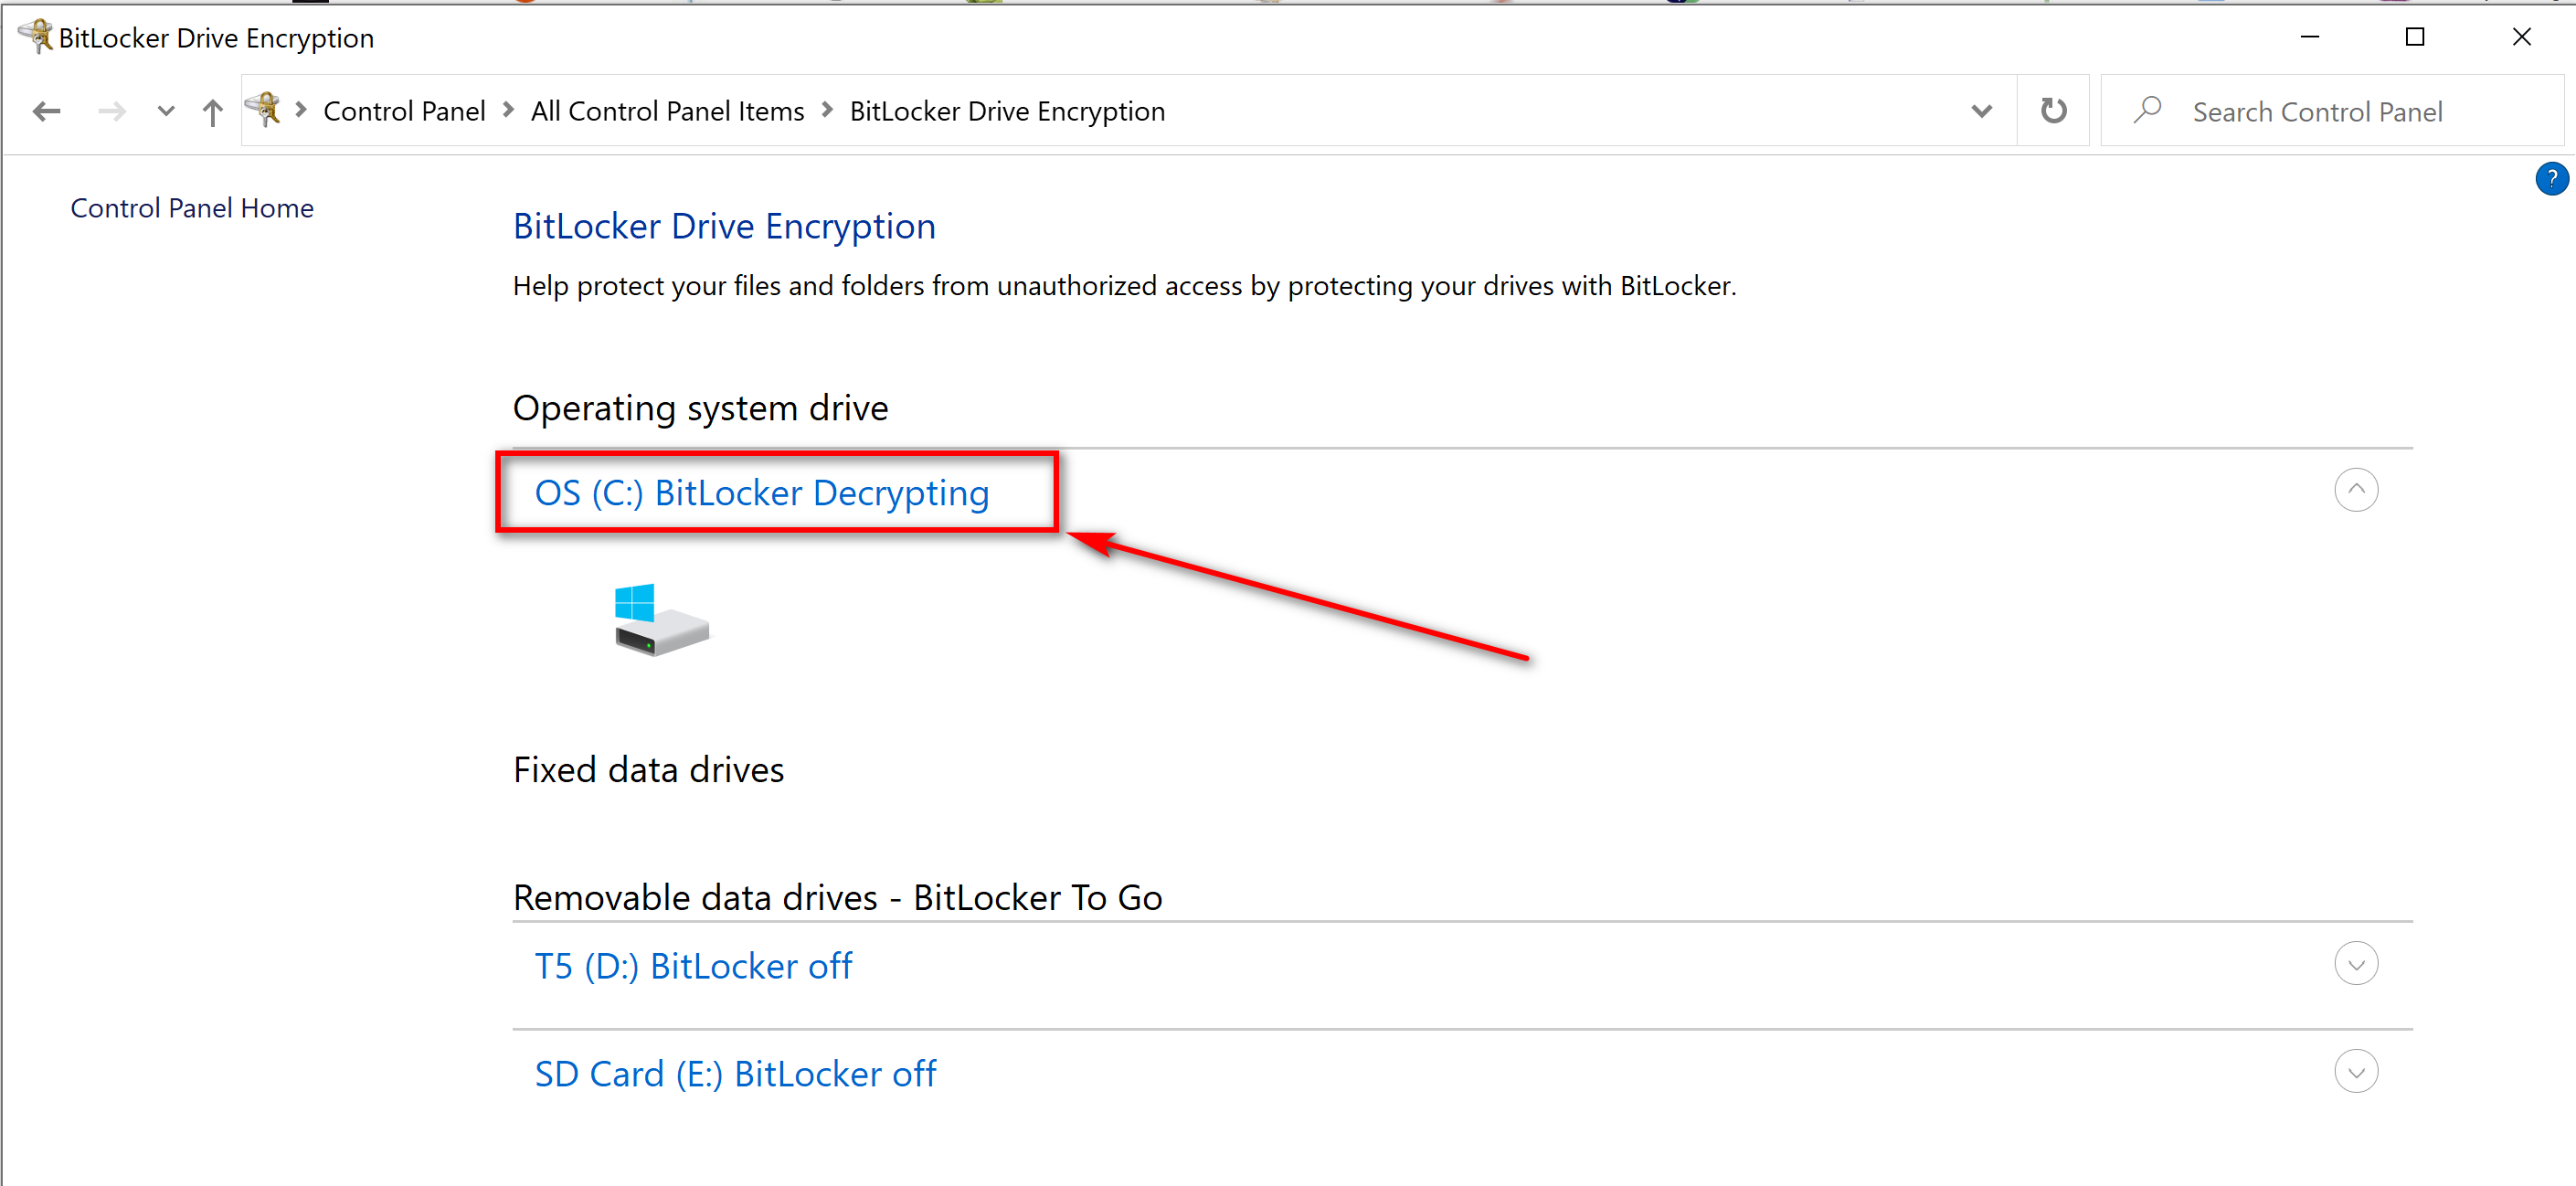Click the Forward navigation arrow
Screen dimensions: 2576x1186
click(x=112, y=111)
